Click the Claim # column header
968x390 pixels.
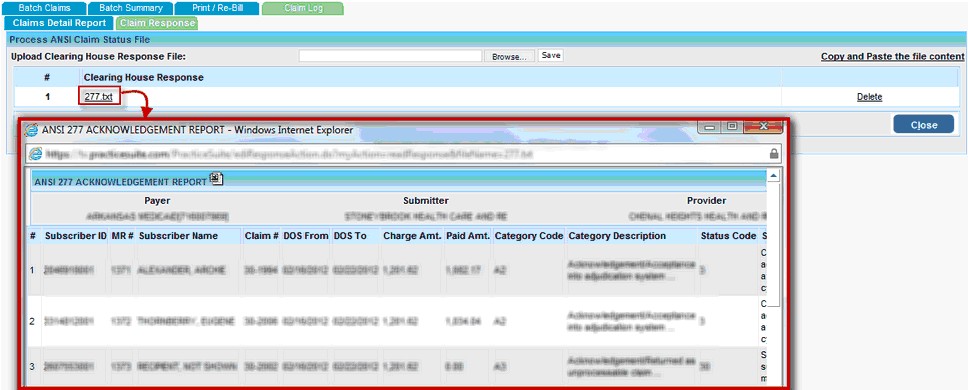[x=262, y=236]
